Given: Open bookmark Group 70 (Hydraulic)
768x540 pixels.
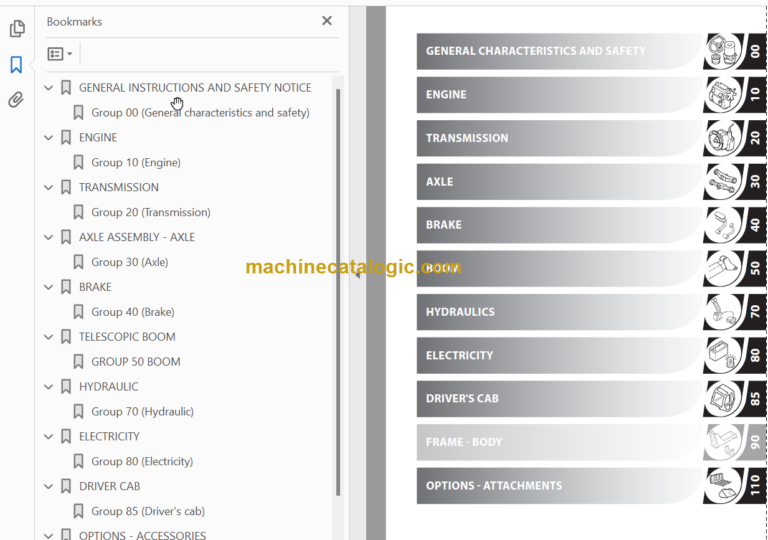Looking at the screenshot, I should (x=143, y=412).
